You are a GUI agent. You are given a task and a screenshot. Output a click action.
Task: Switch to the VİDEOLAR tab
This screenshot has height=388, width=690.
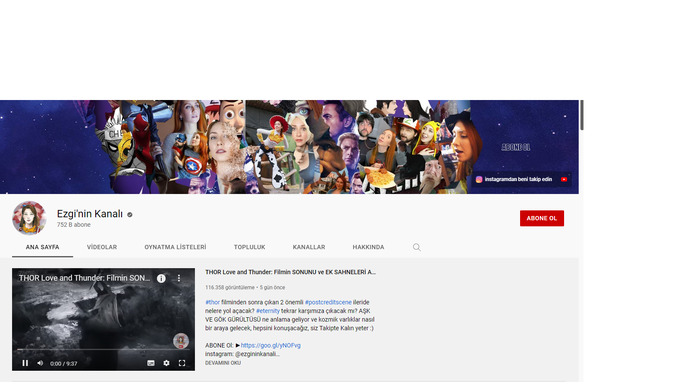pos(102,247)
